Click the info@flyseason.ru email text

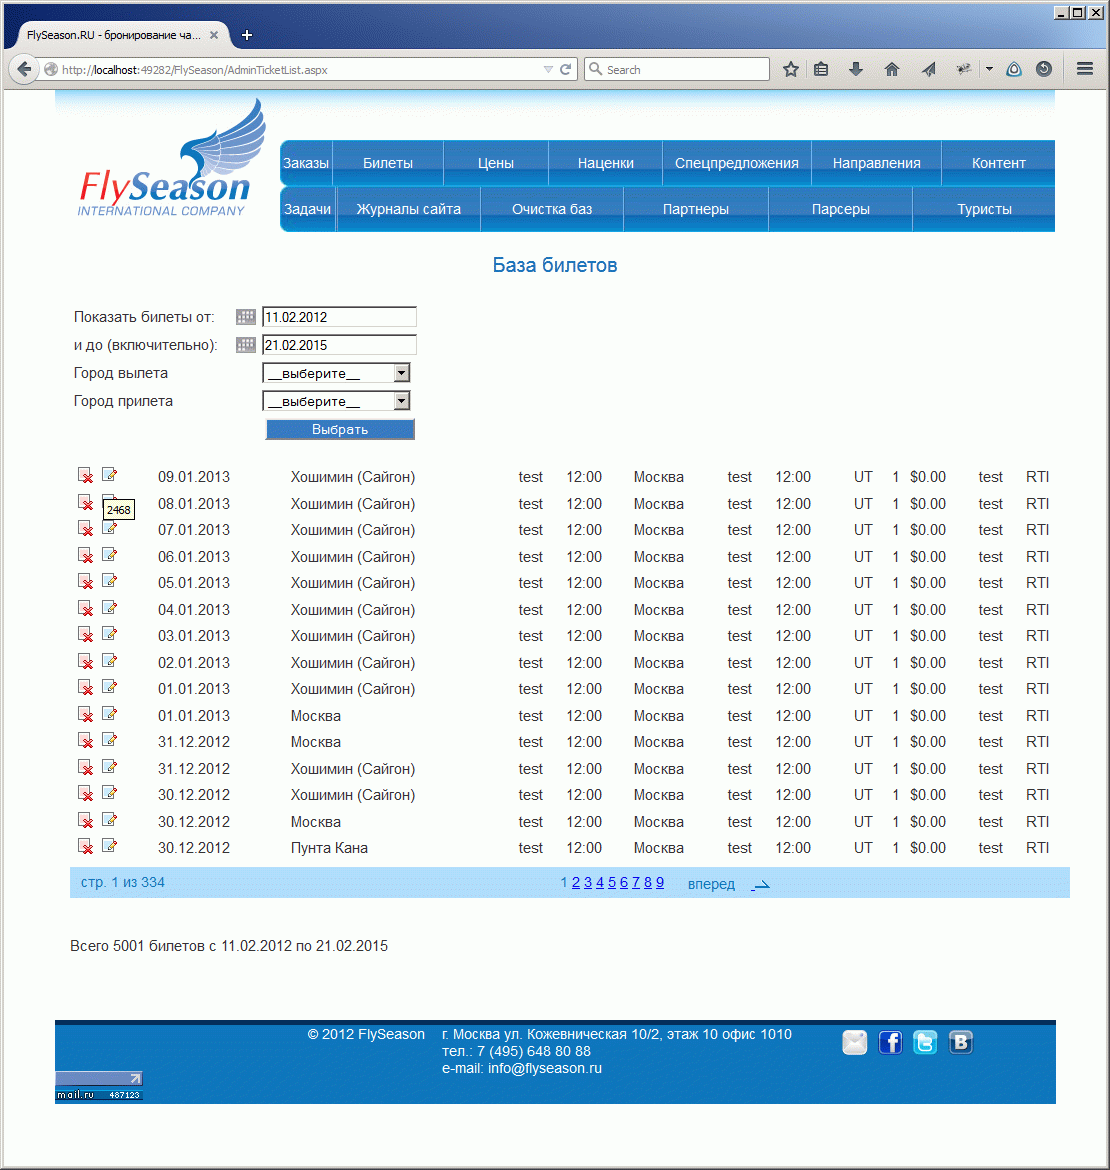pos(545,1069)
